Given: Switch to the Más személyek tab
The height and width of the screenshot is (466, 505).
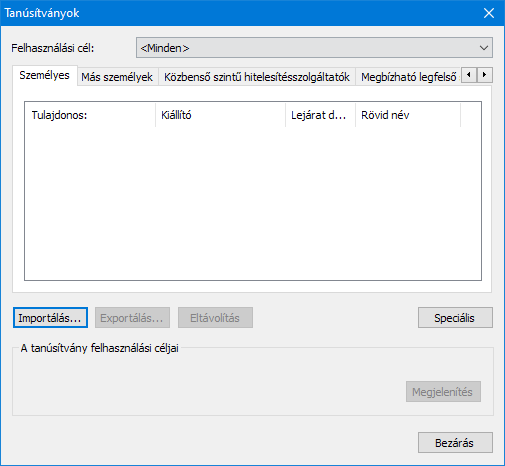Looking at the screenshot, I should pos(117,77).
